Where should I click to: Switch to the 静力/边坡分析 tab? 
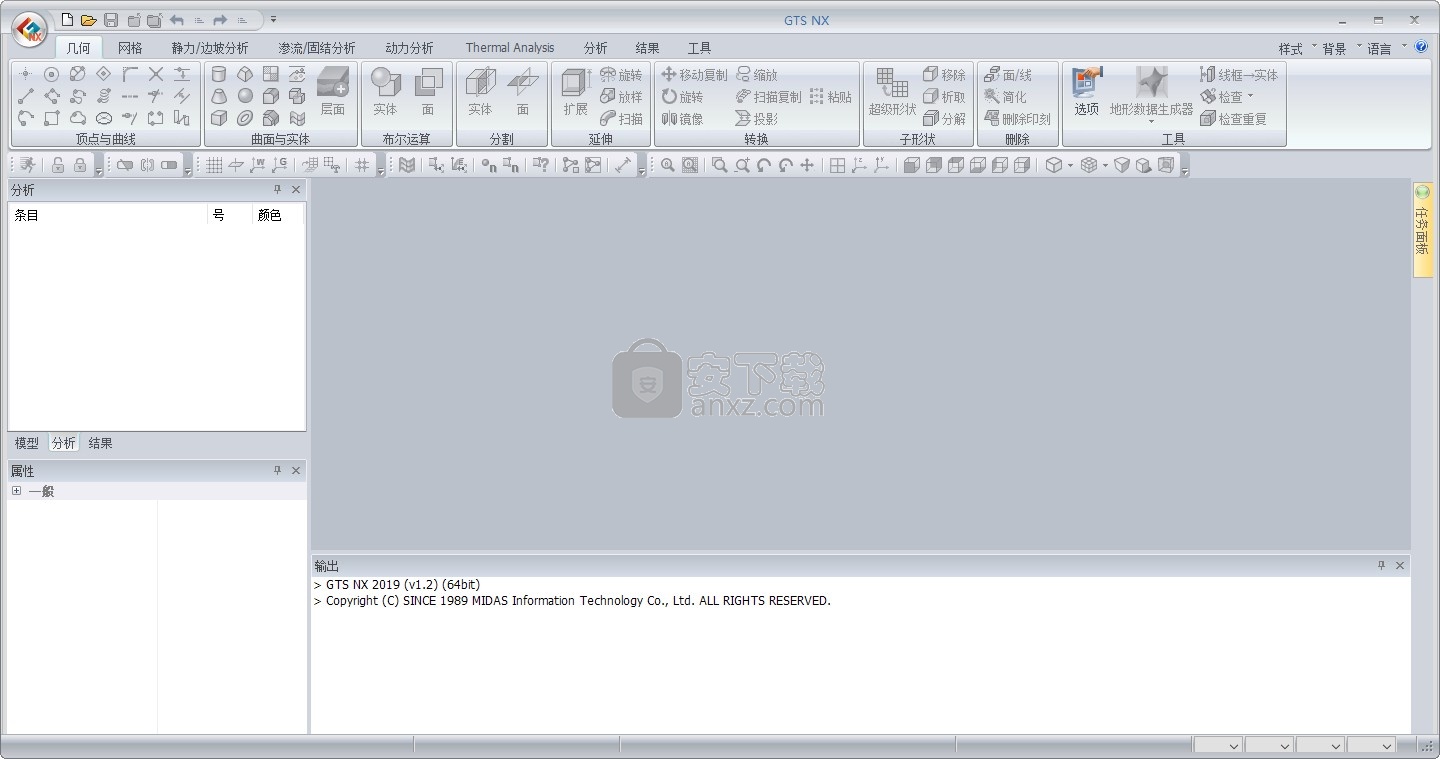point(210,48)
